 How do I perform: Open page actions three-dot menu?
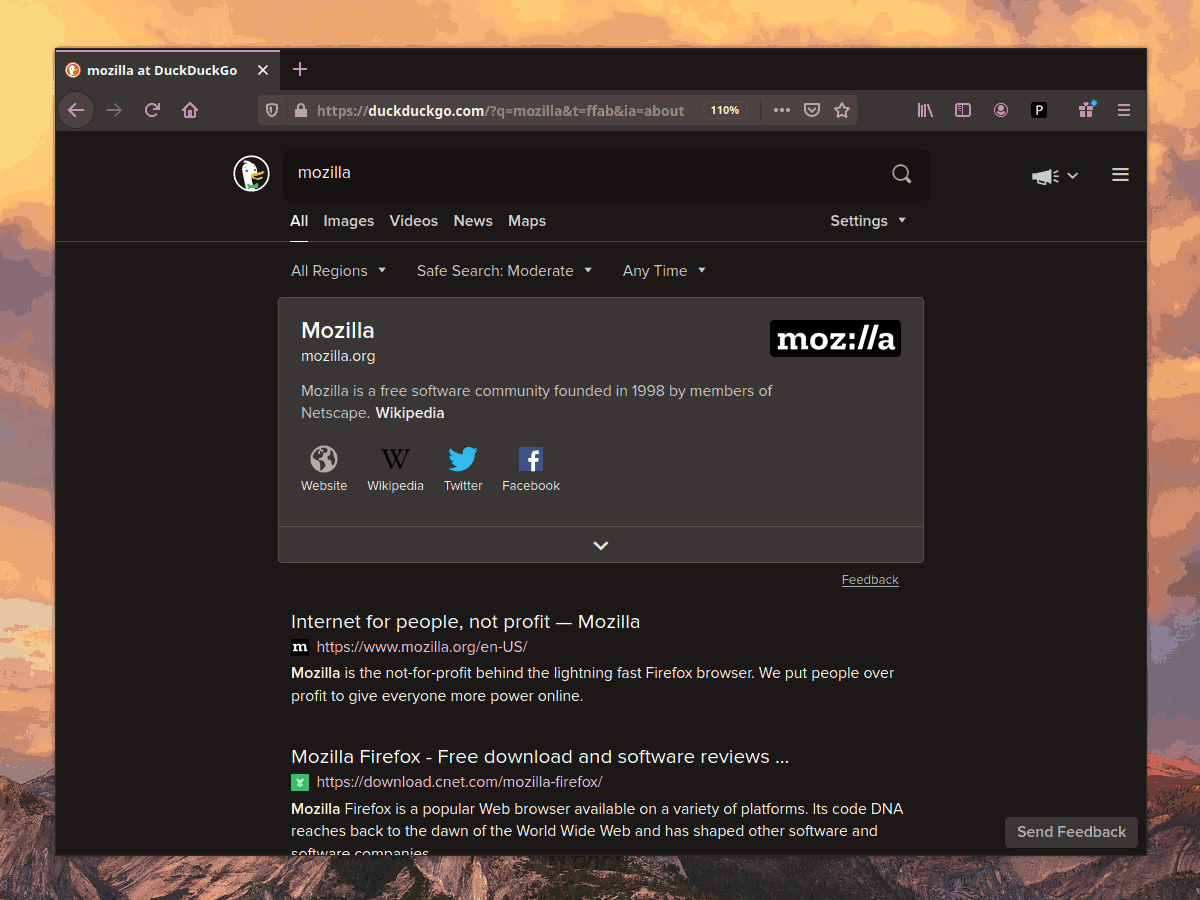782,110
